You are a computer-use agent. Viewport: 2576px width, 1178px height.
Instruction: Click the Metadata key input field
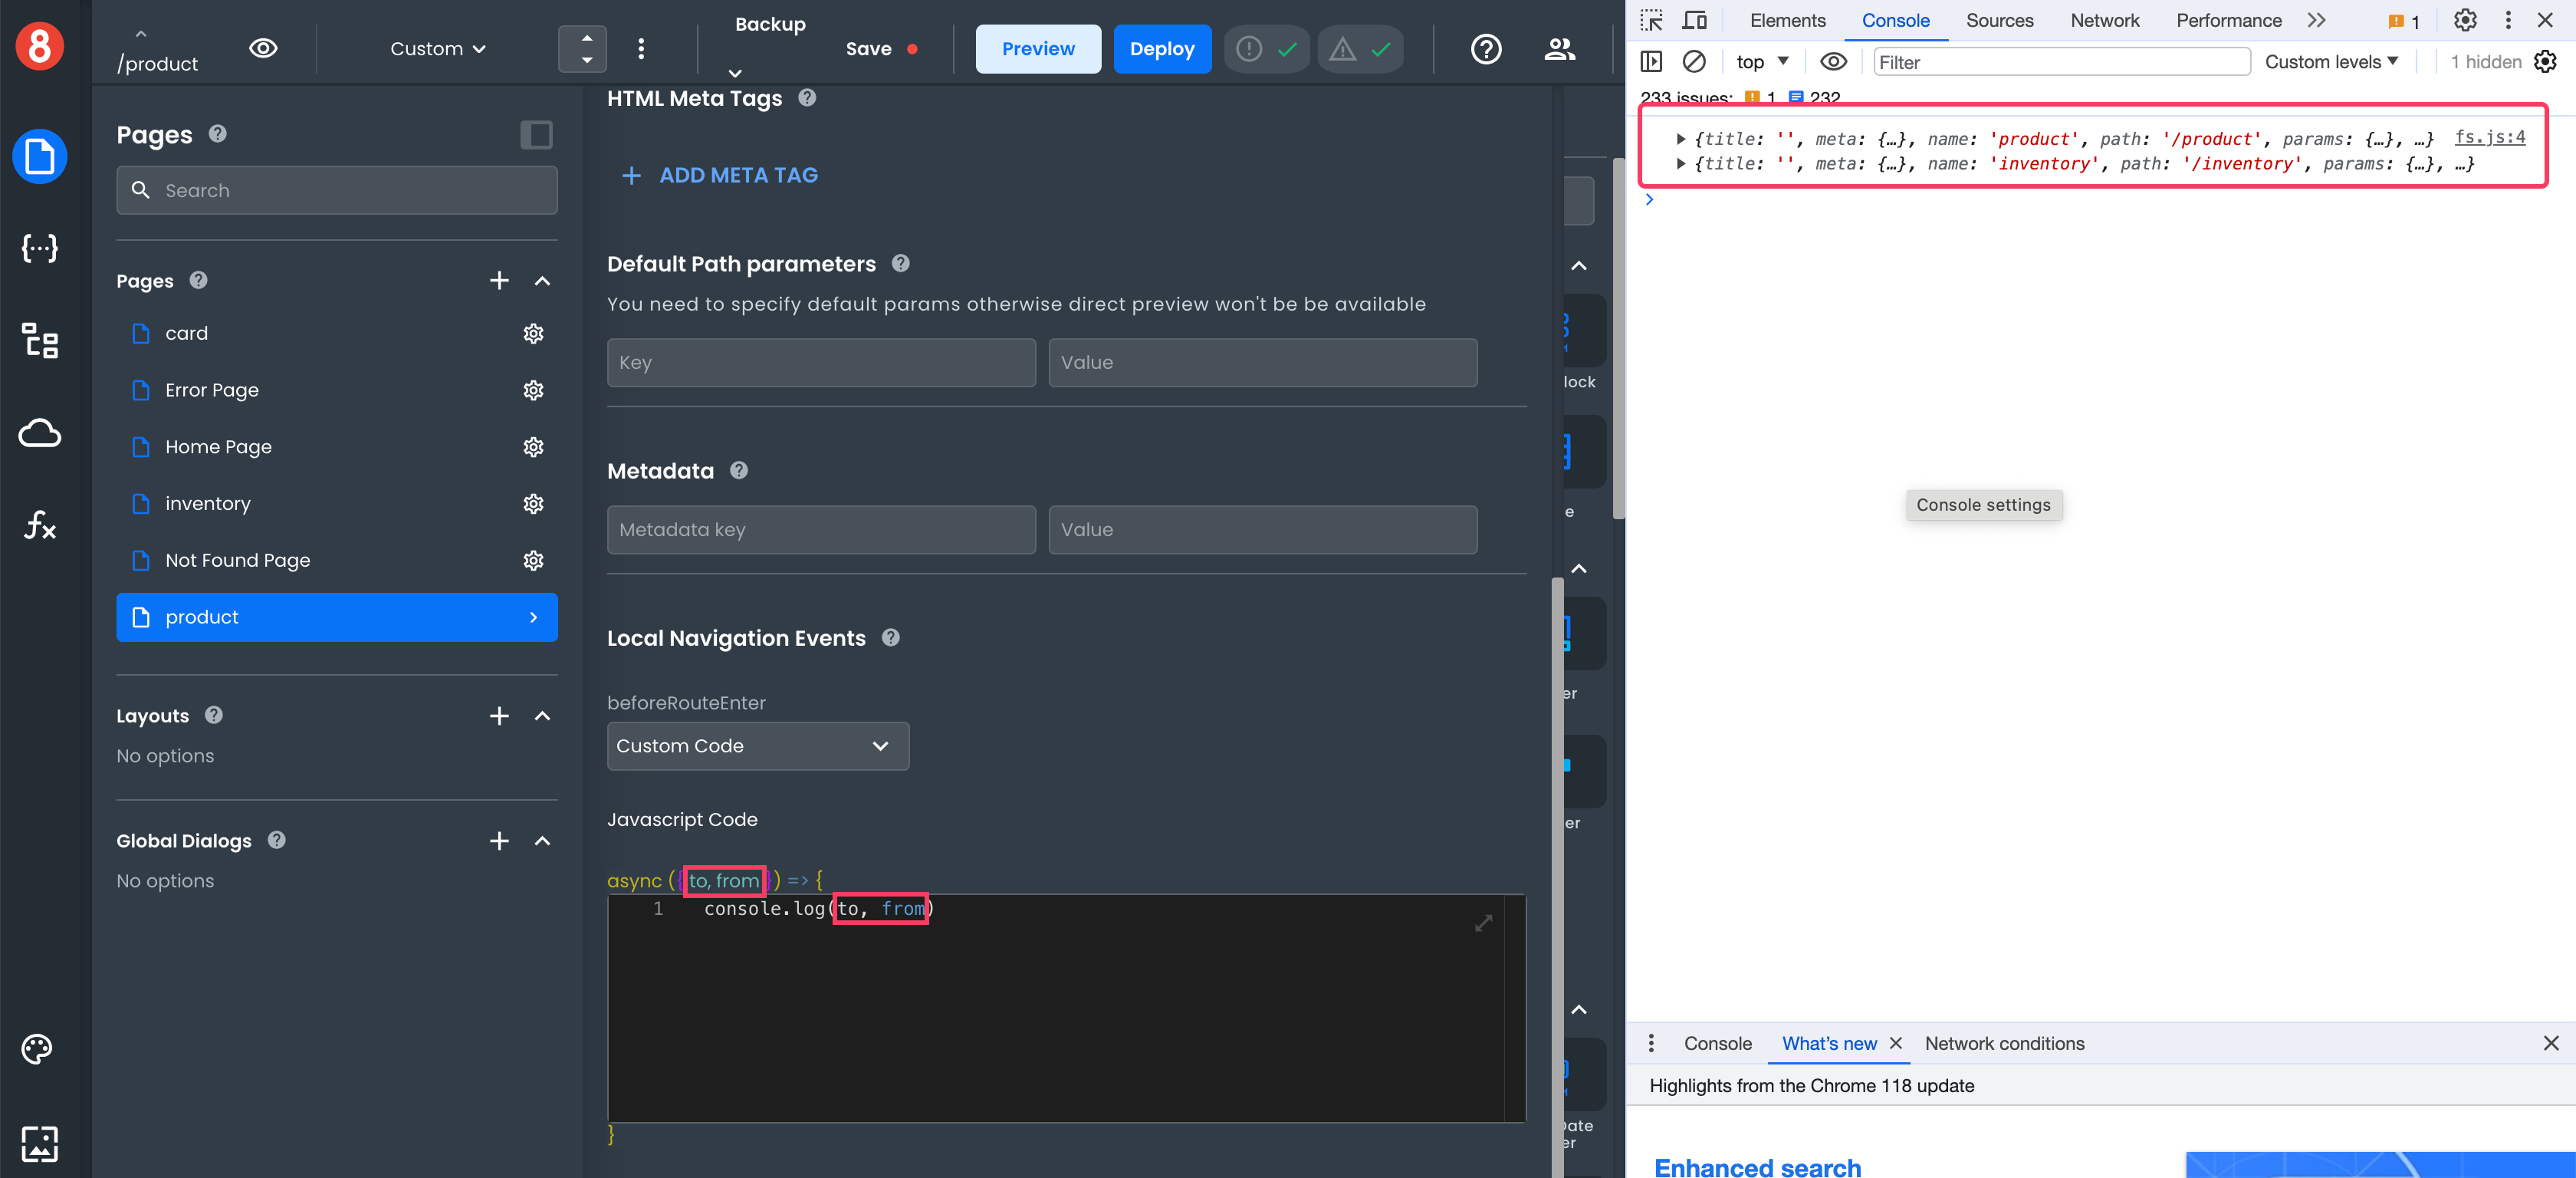coord(820,529)
